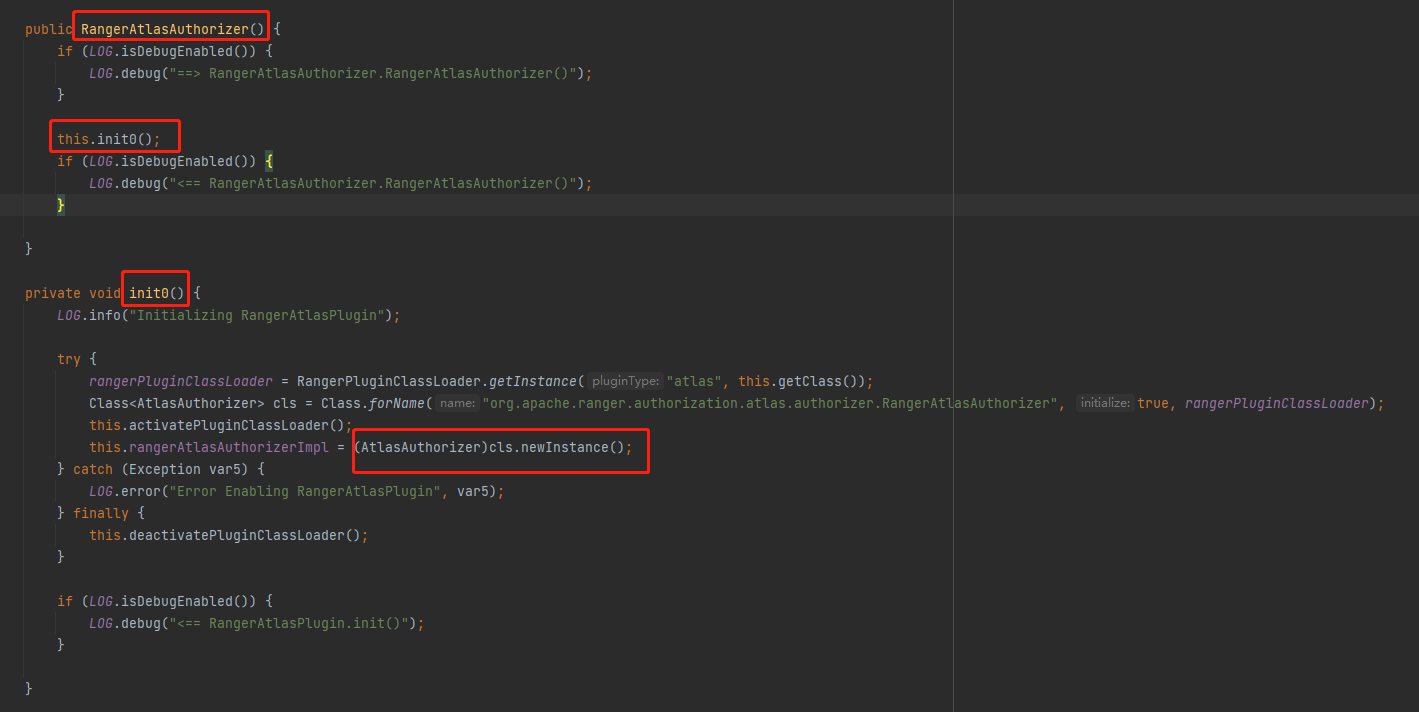Click the getInstance method call
Viewport: 1419px width, 712px height.
tap(533, 381)
